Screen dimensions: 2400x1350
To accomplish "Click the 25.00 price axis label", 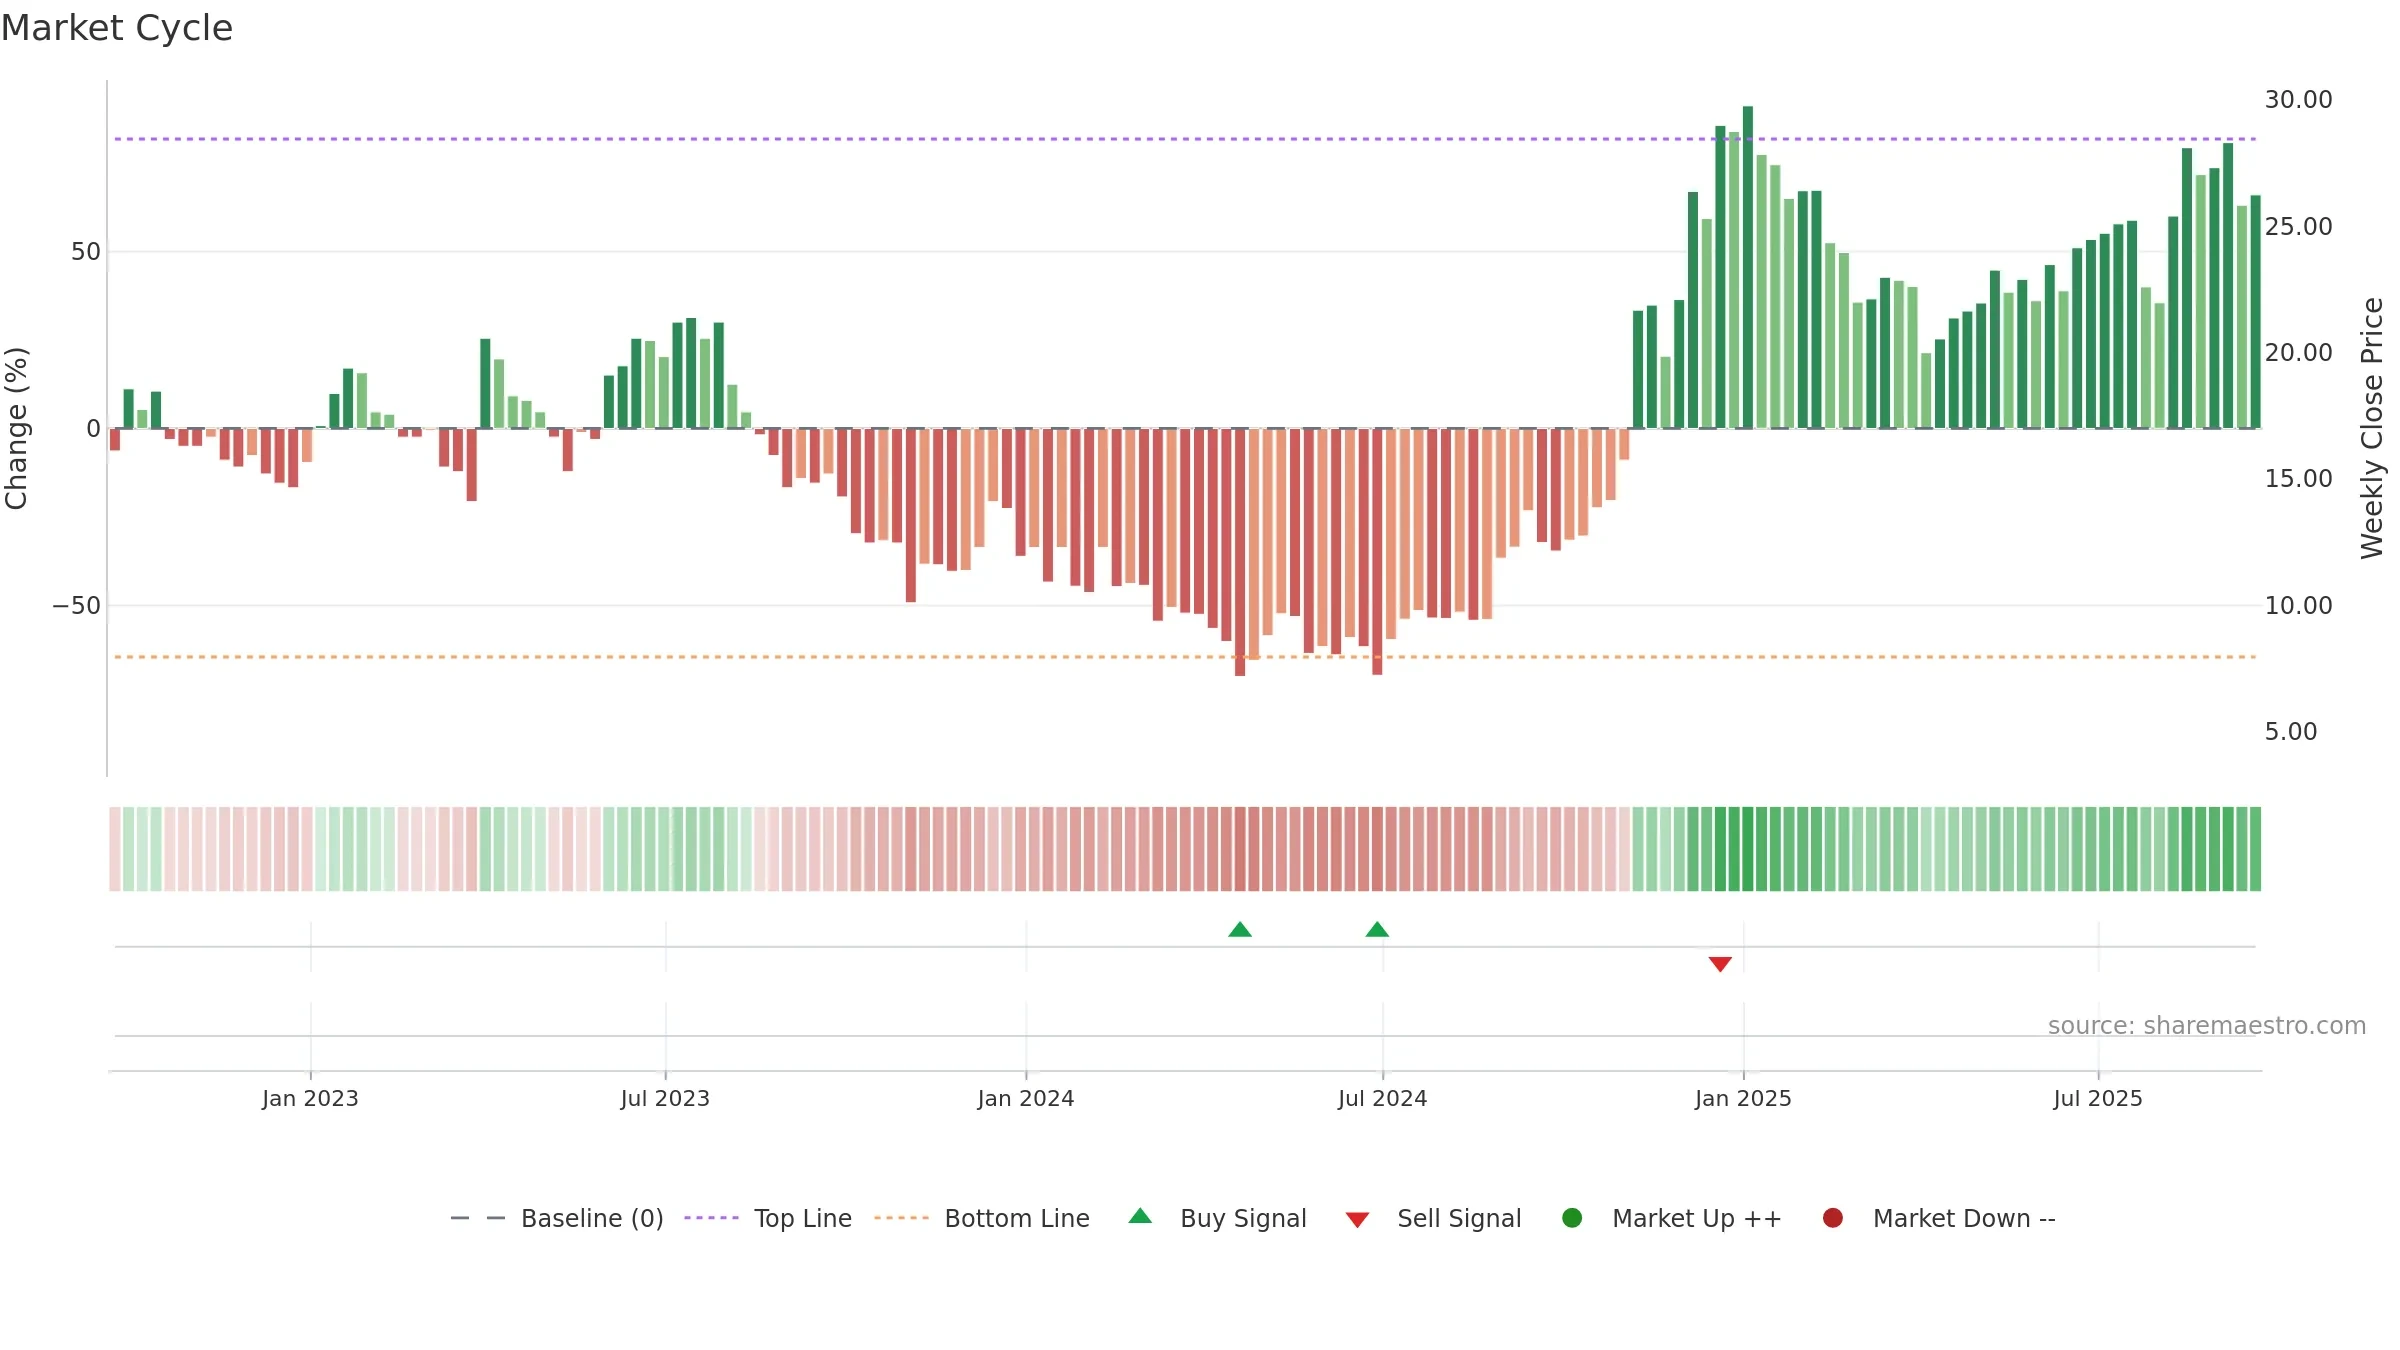I will click(x=2298, y=226).
